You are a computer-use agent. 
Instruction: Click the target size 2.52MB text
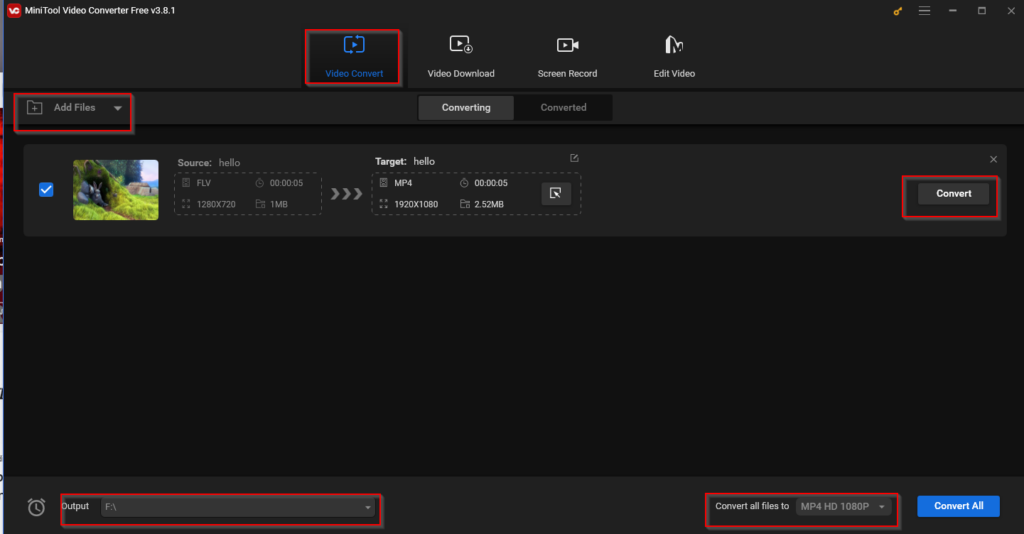[x=488, y=204]
